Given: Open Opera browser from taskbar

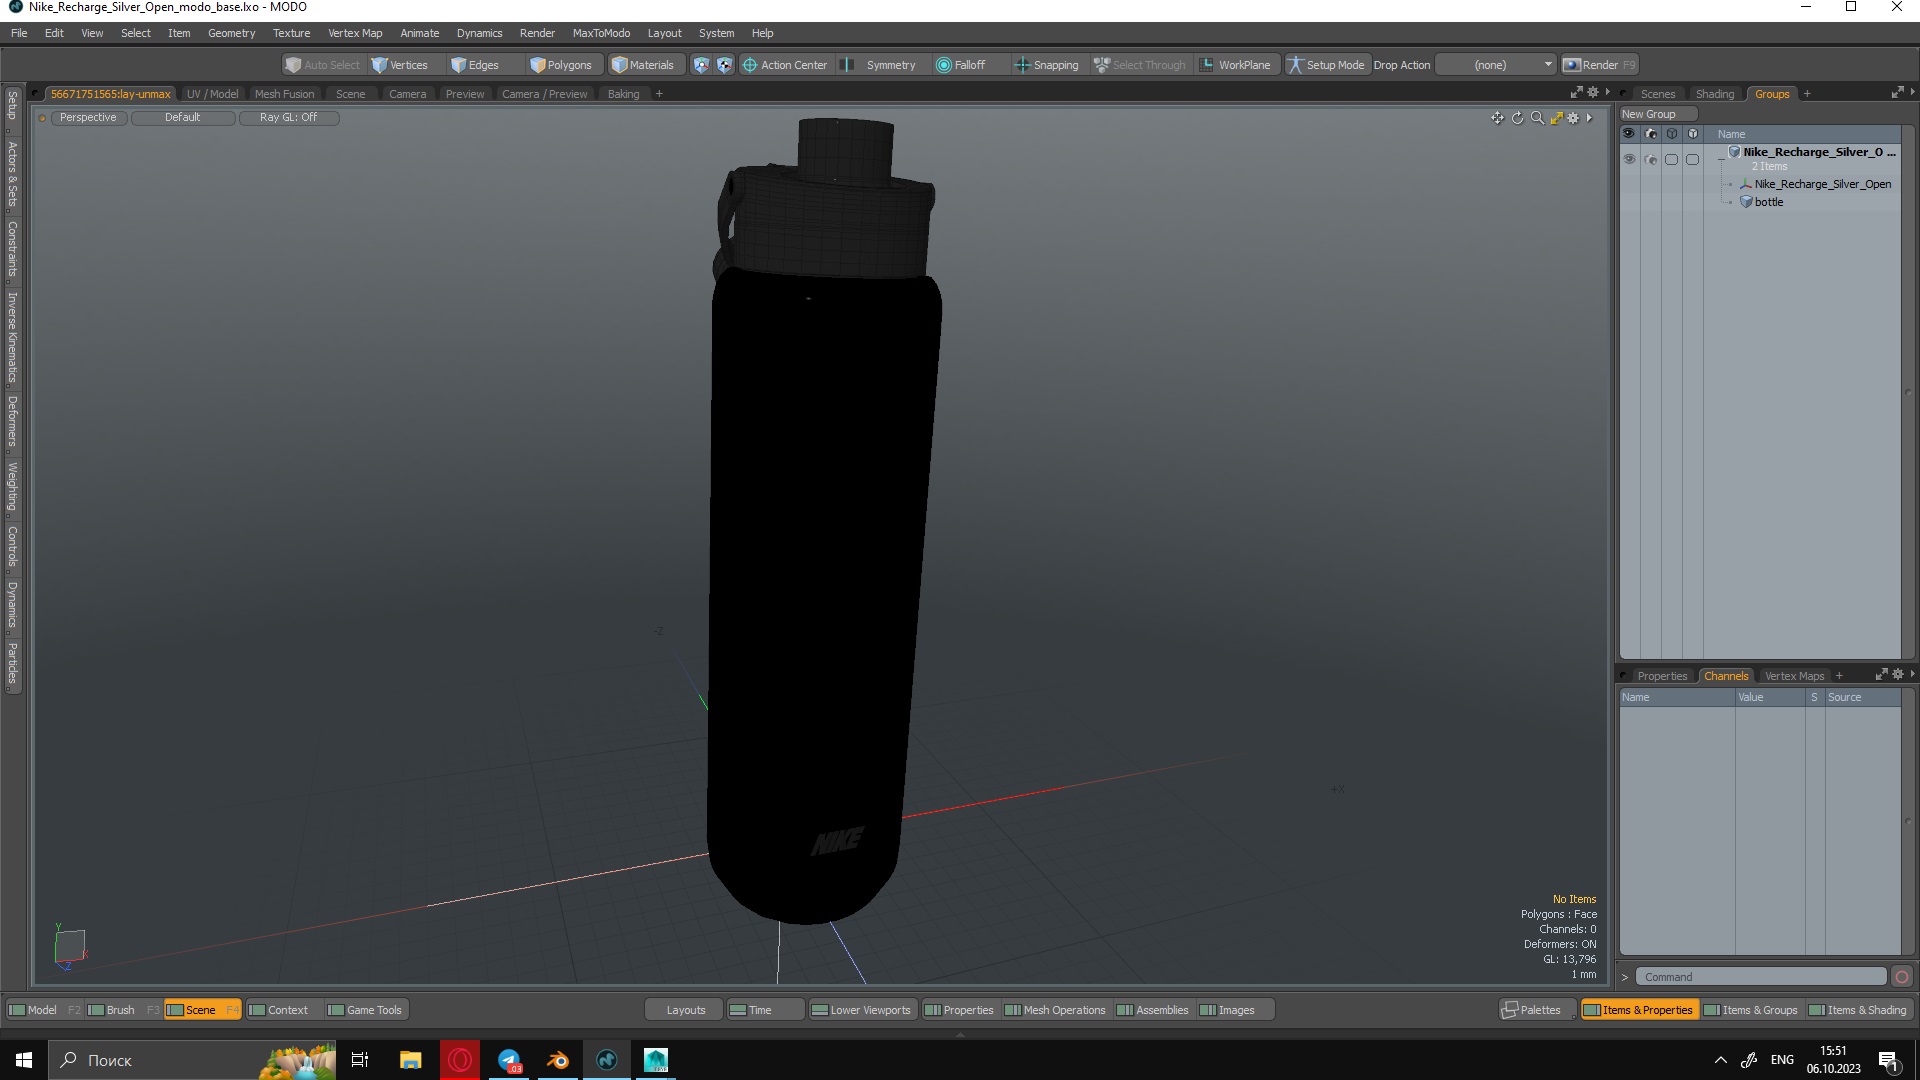Looking at the screenshot, I should (460, 1060).
